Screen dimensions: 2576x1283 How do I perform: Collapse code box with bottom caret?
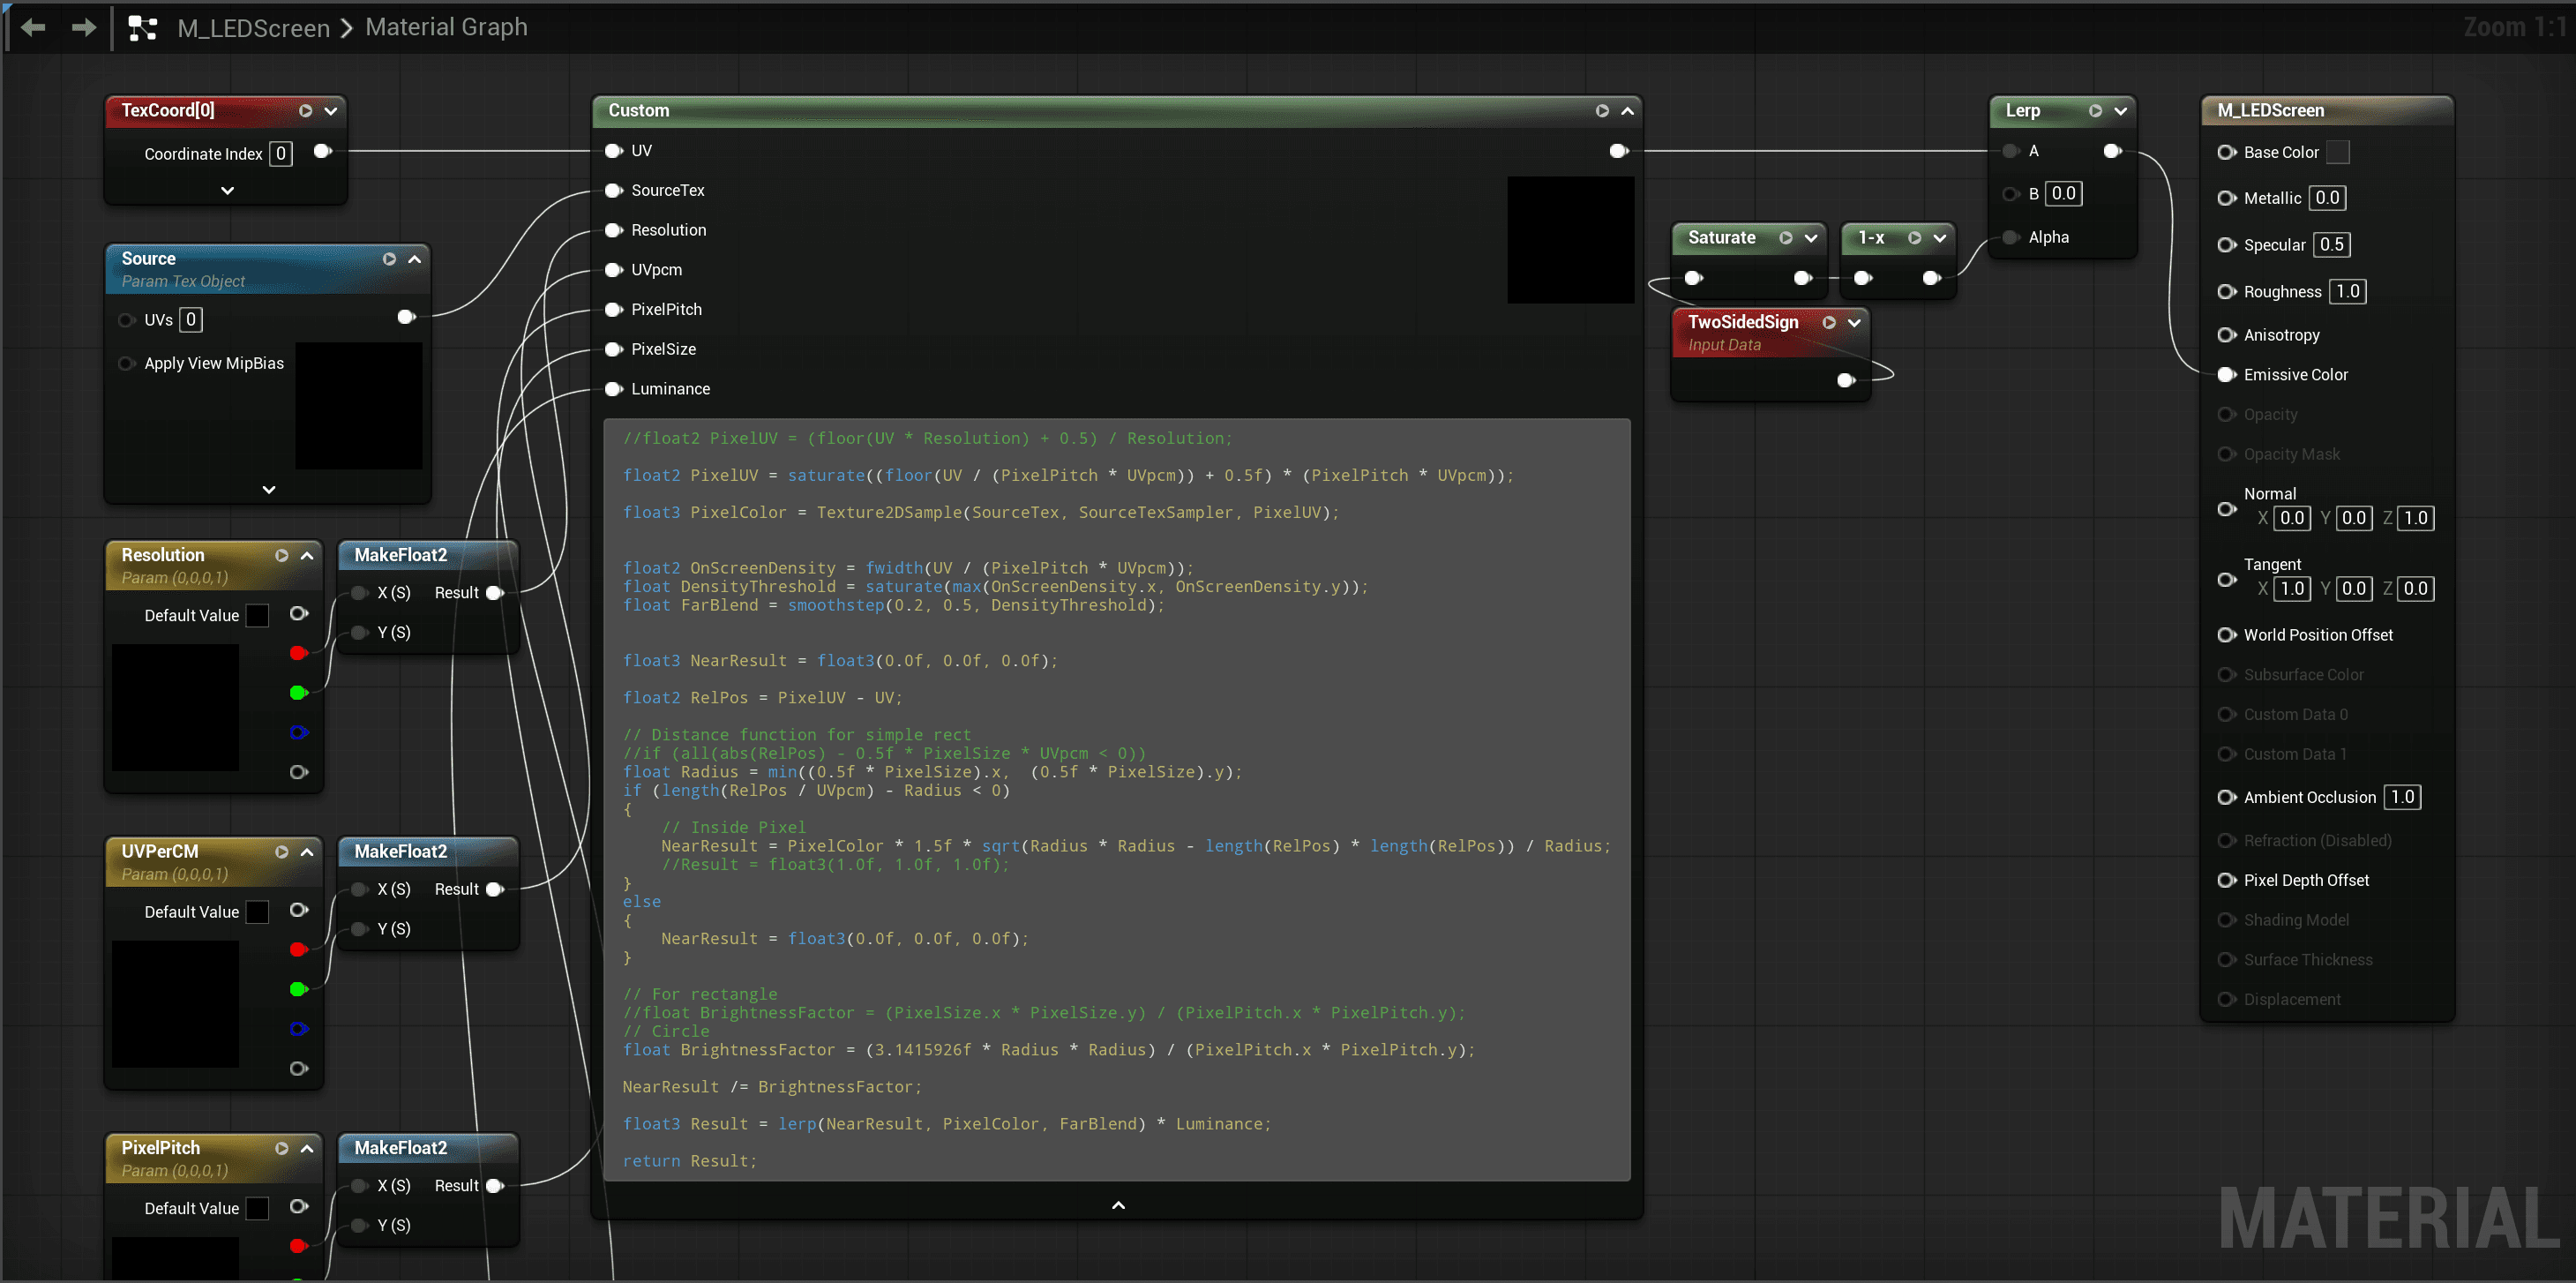[x=1118, y=1205]
